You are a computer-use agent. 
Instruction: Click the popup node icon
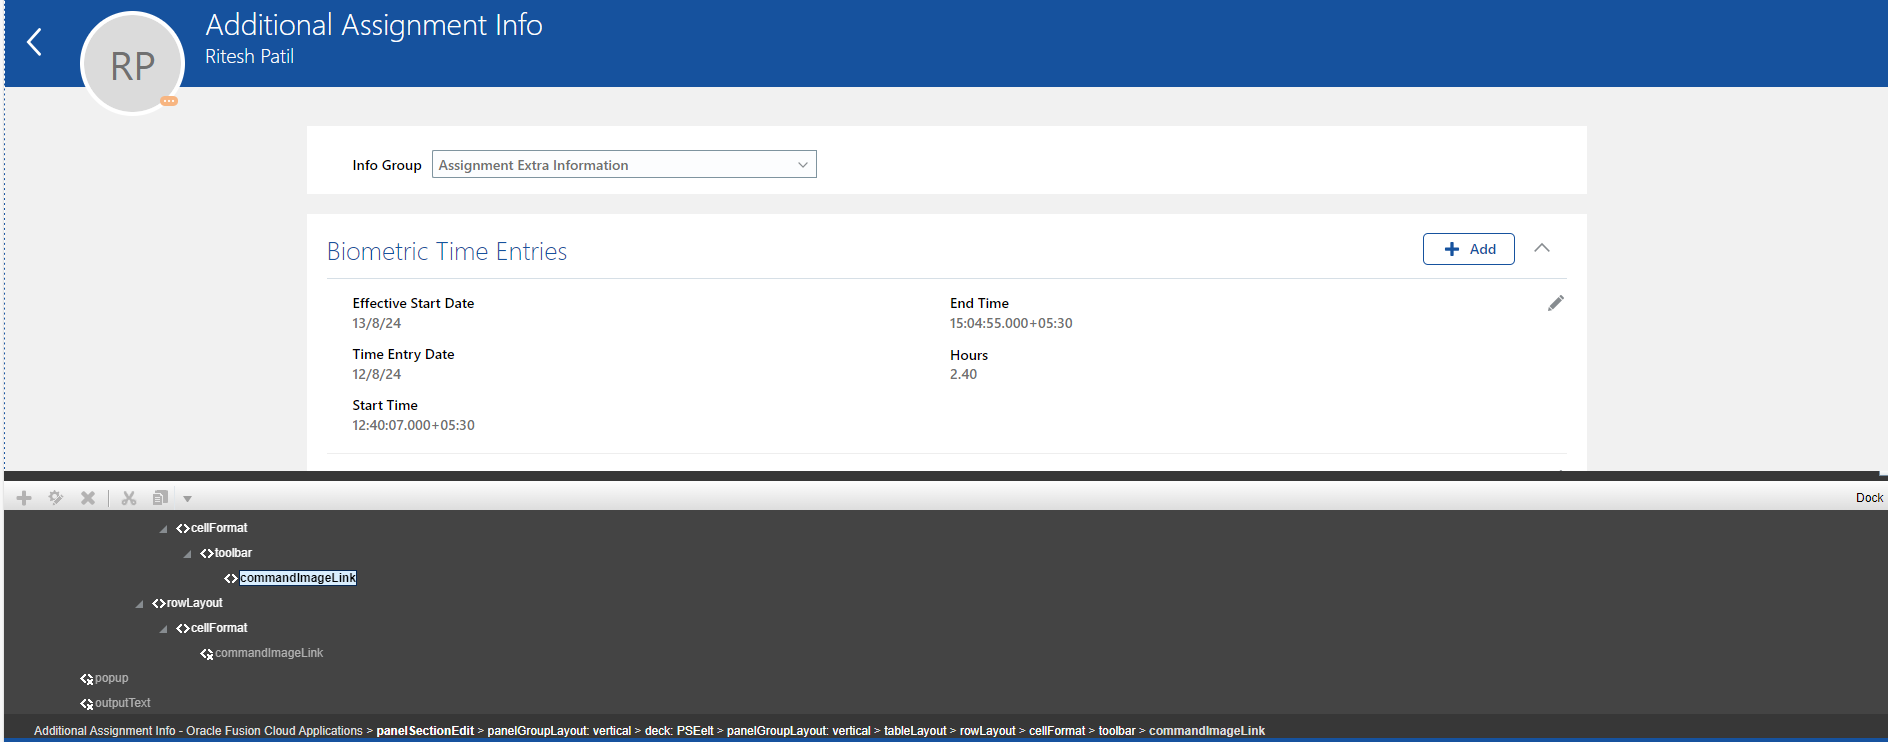[87, 679]
